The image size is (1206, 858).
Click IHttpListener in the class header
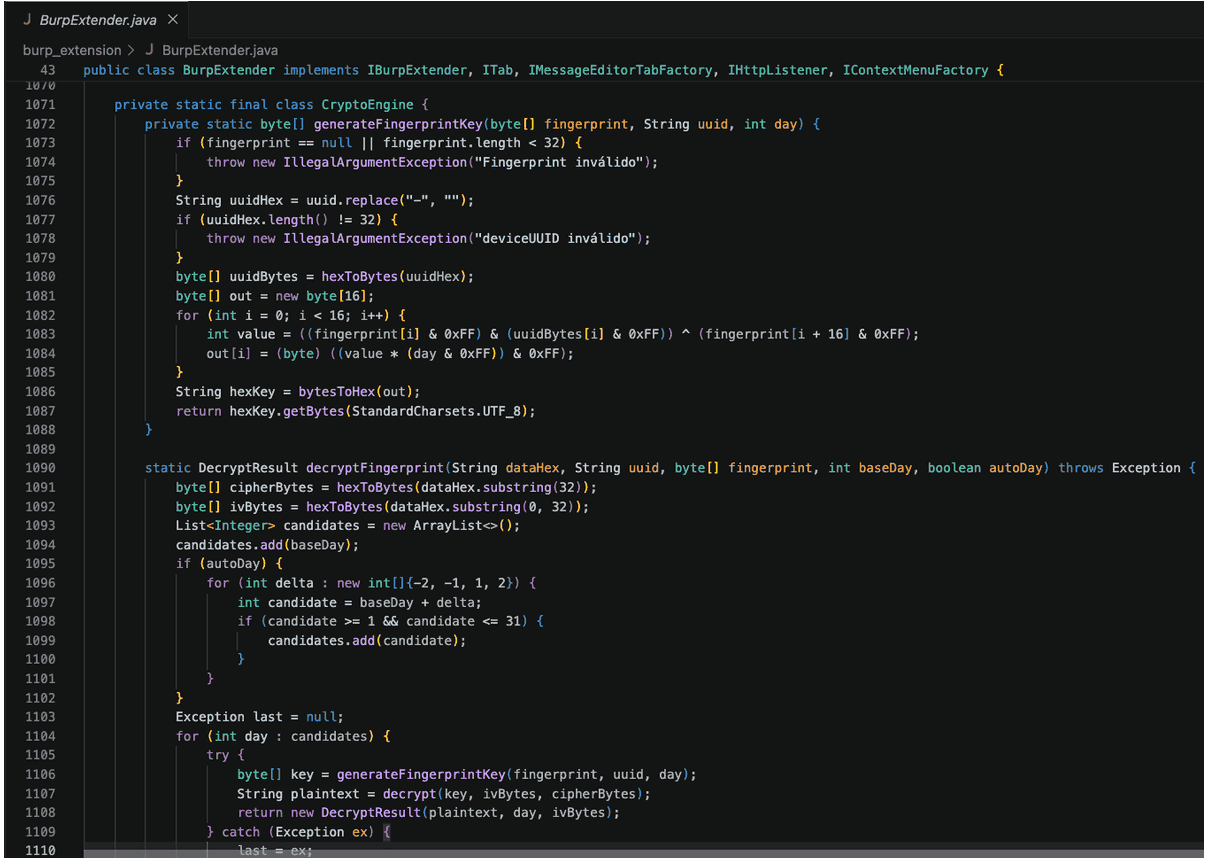(x=778, y=70)
